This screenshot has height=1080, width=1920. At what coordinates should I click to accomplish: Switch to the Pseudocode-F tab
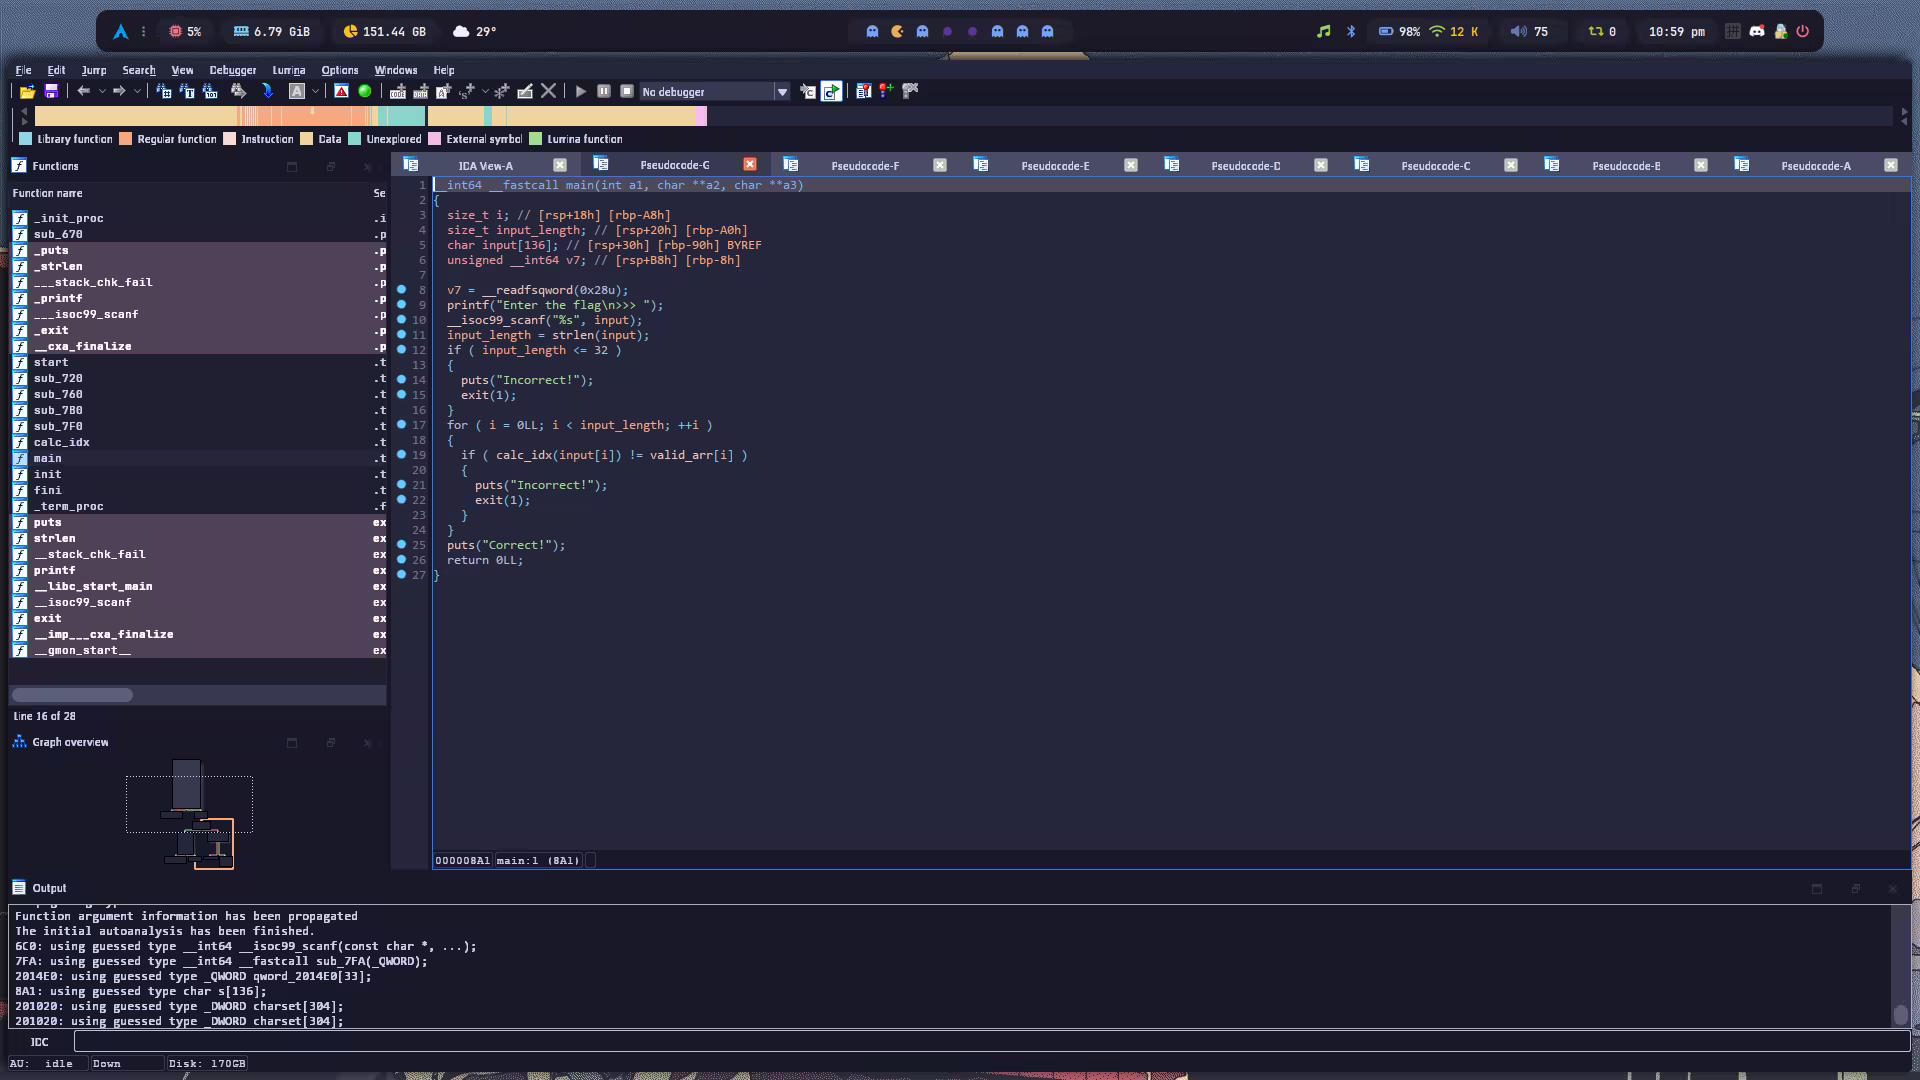pyautogui.click(x=864, y=166)
